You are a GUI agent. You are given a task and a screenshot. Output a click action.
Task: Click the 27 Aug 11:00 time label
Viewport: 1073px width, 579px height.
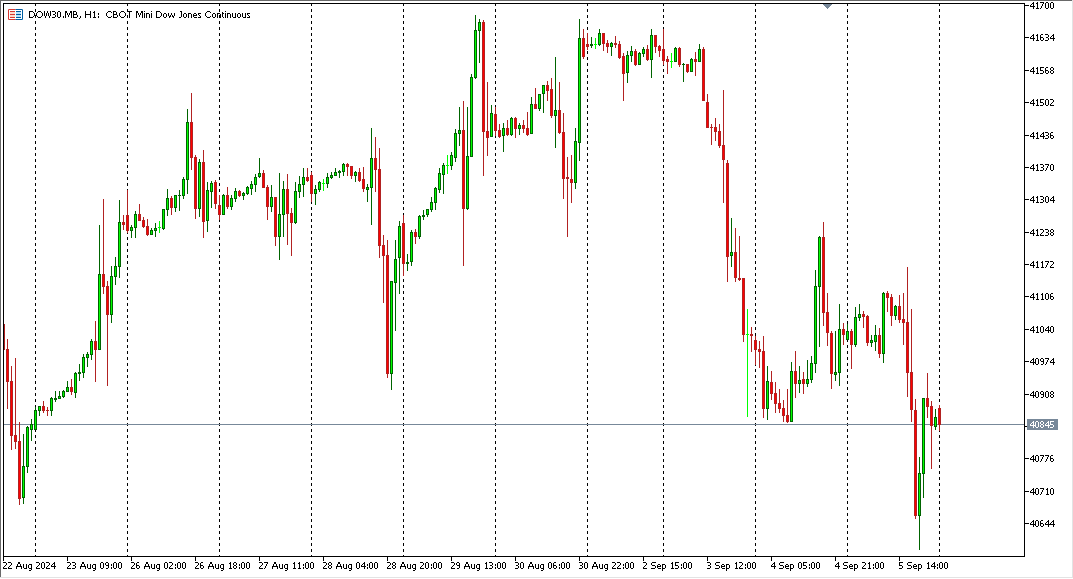coord(287,566)
